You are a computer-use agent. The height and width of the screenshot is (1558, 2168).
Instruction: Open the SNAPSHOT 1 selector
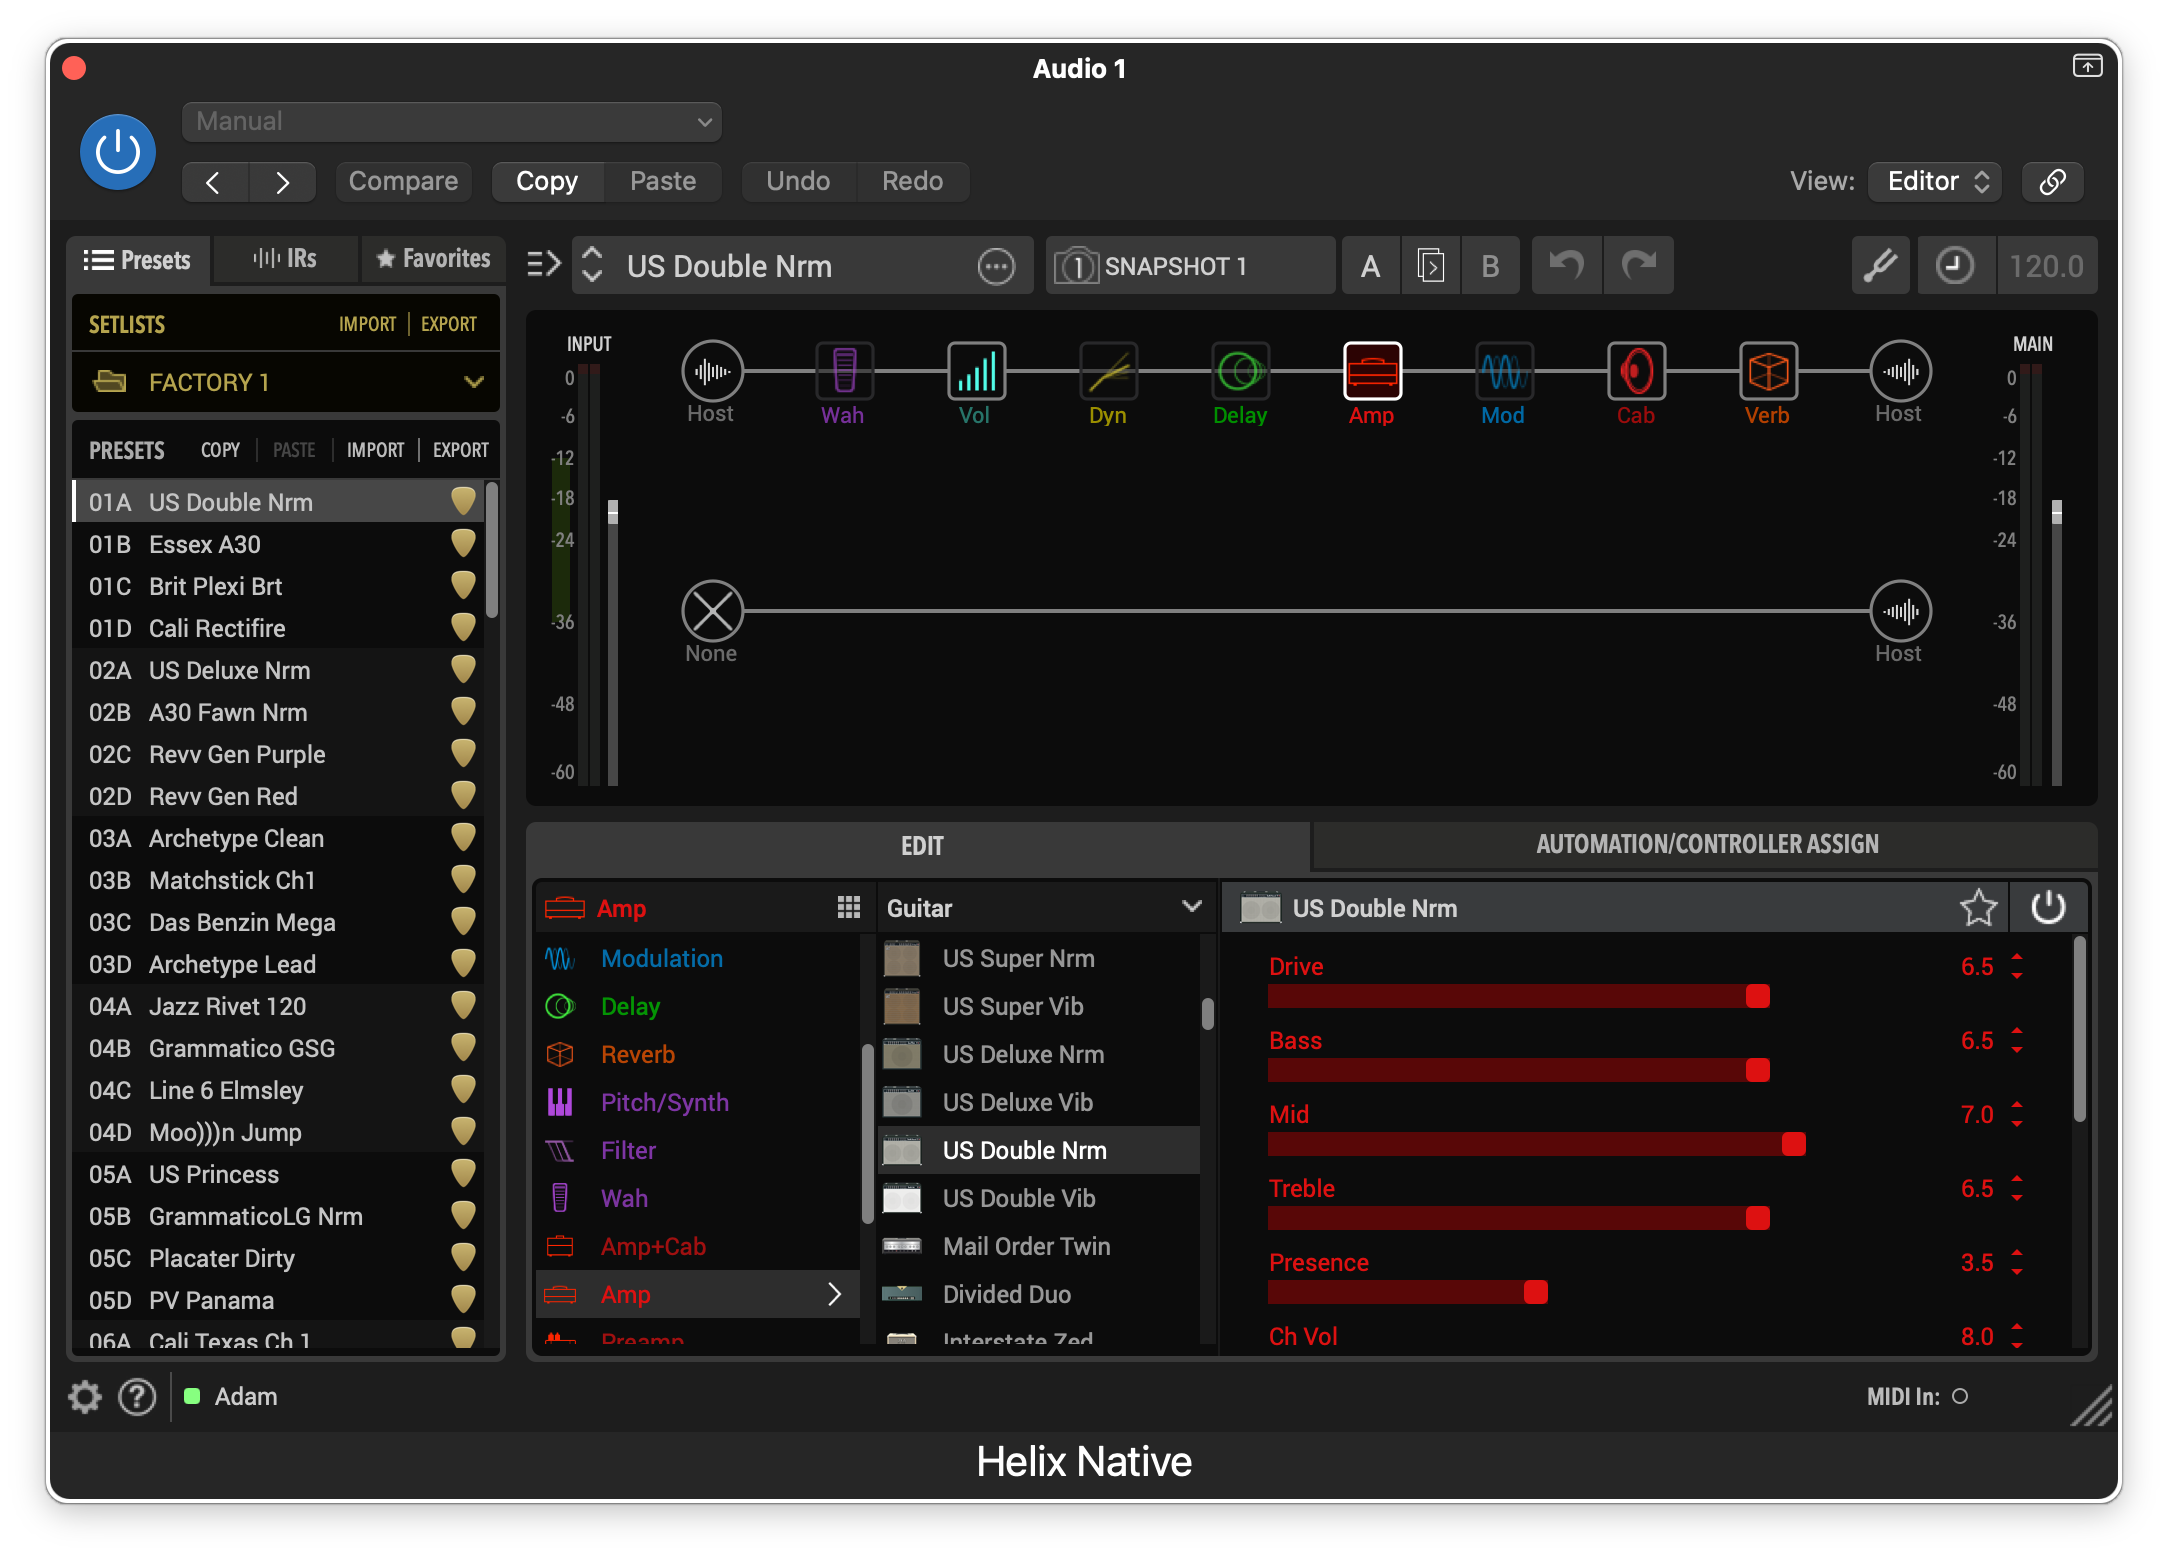click(1190, 266)
